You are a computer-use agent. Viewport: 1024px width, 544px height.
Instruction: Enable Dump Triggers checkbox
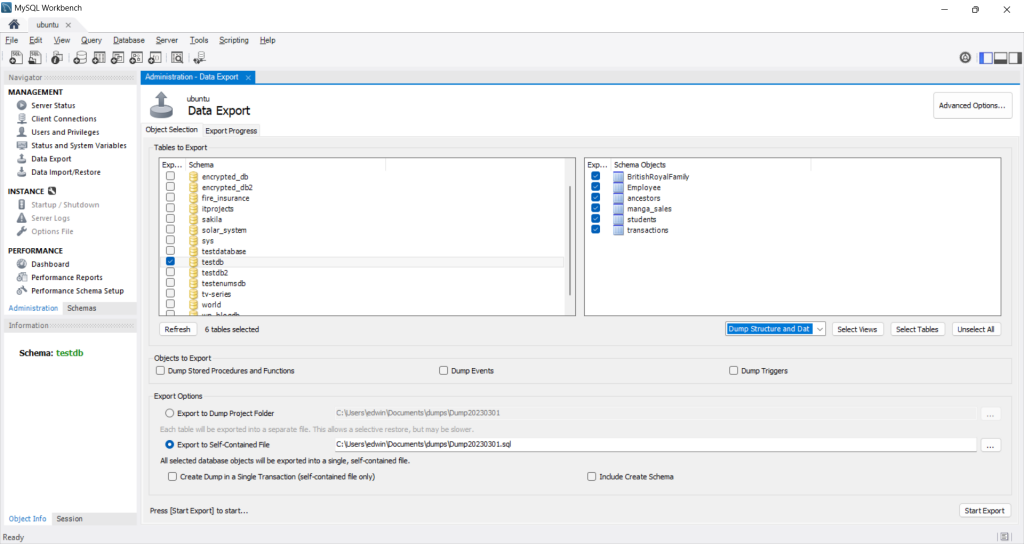click(733, 370)
